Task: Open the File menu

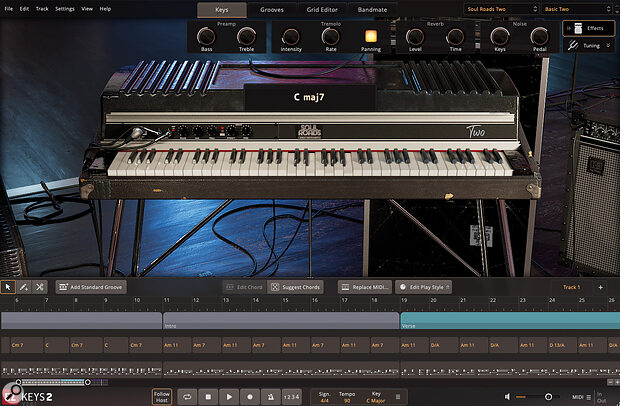Action: click(9, 9)
